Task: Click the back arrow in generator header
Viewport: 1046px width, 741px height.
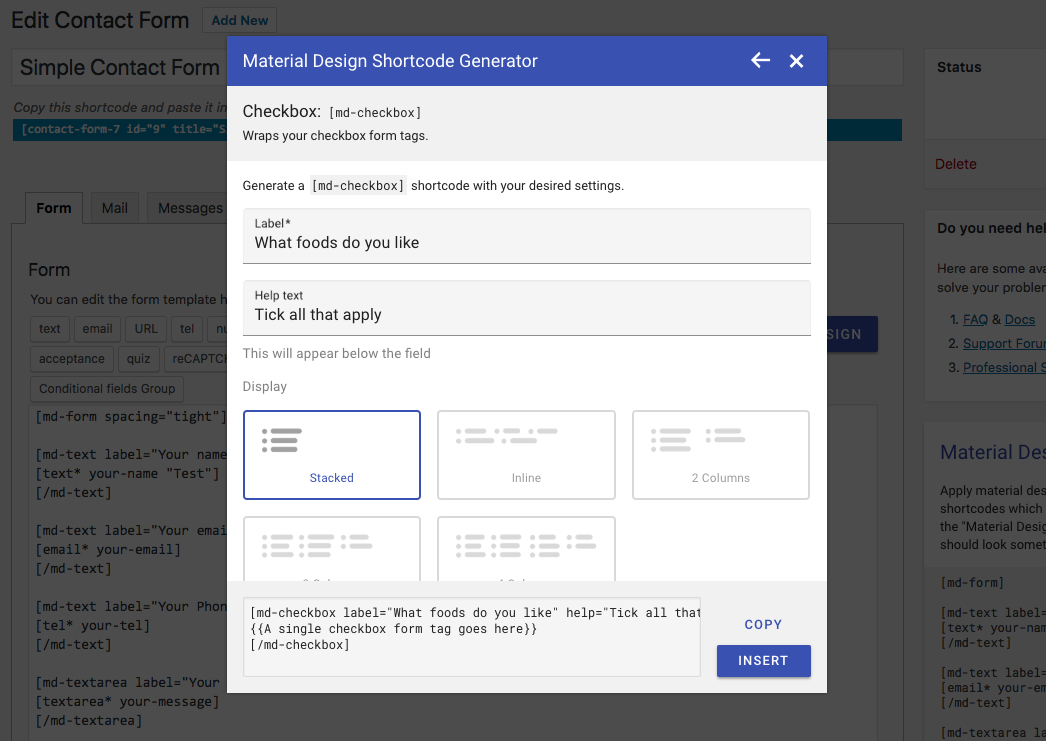Action: [x=760, y=61]
